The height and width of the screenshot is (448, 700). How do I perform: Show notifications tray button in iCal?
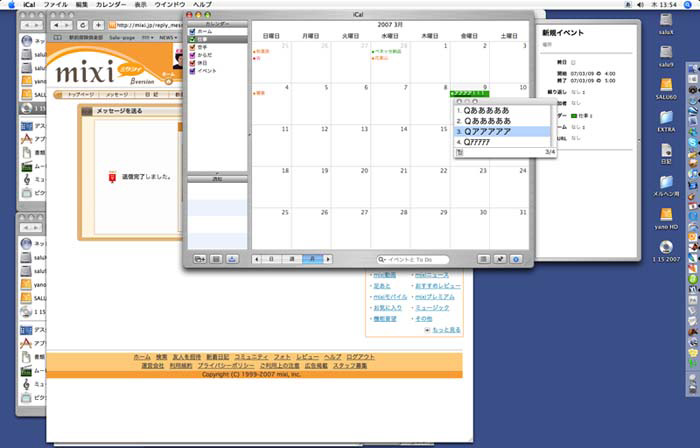(x=232, y=259)
